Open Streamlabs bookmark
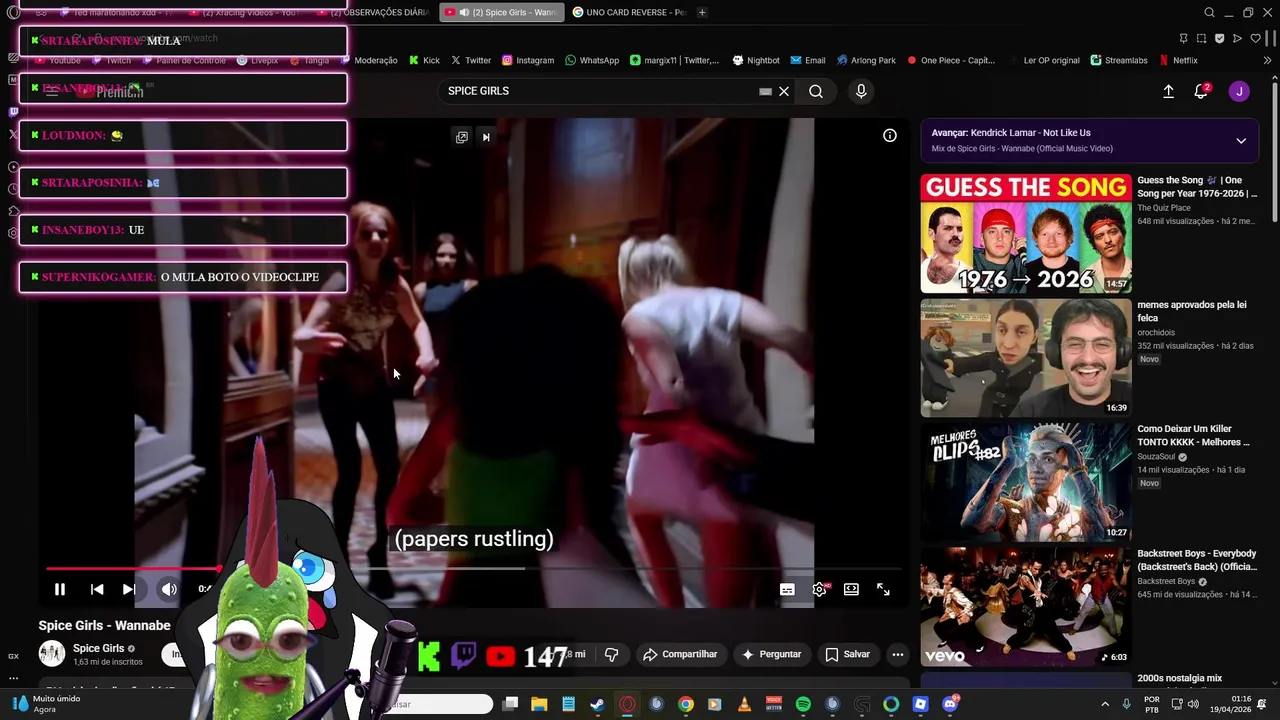 pyautogui.click(x=1119, y=60)
